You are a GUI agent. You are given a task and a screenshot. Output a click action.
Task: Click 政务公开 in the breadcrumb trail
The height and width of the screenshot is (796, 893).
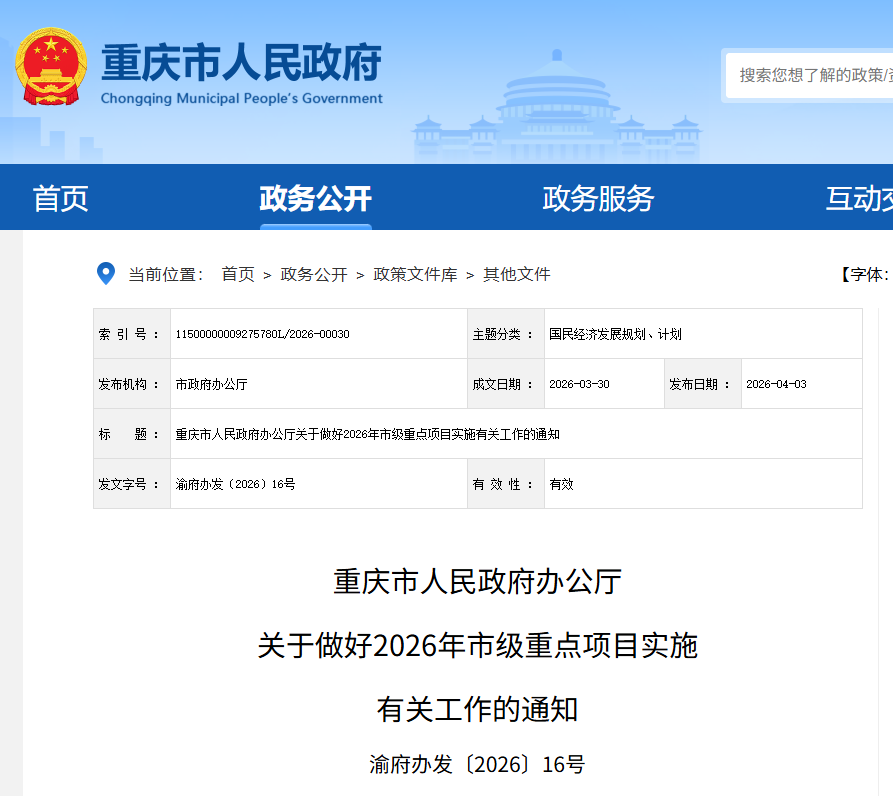[314, 274]
